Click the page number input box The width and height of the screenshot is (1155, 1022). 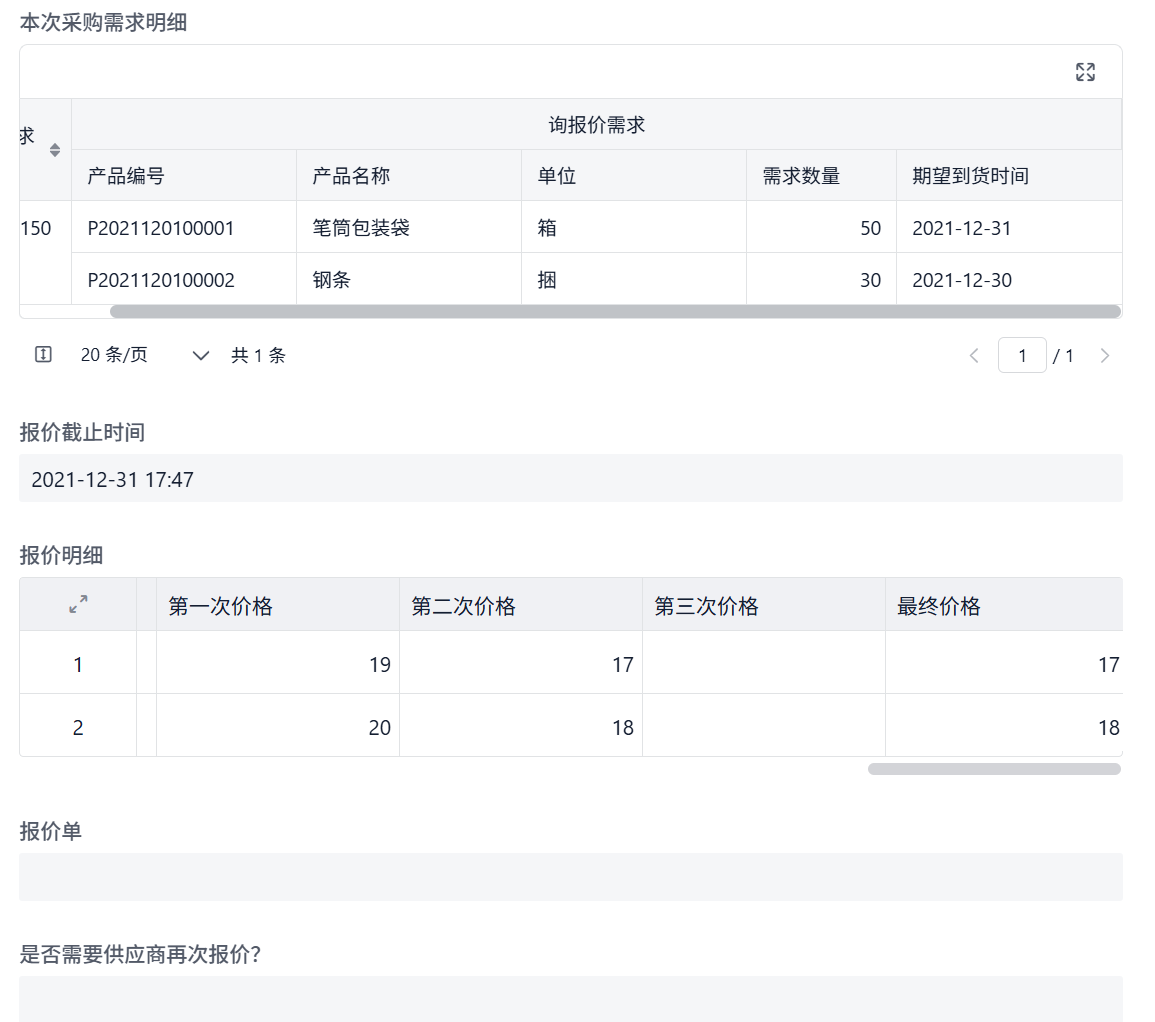(x=1021, y=356)
